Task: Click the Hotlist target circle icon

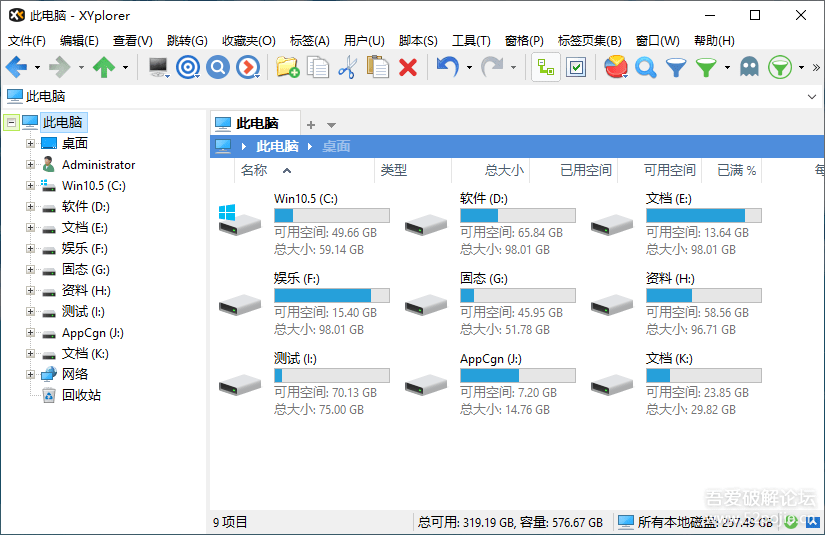Action: coord(188,67)
